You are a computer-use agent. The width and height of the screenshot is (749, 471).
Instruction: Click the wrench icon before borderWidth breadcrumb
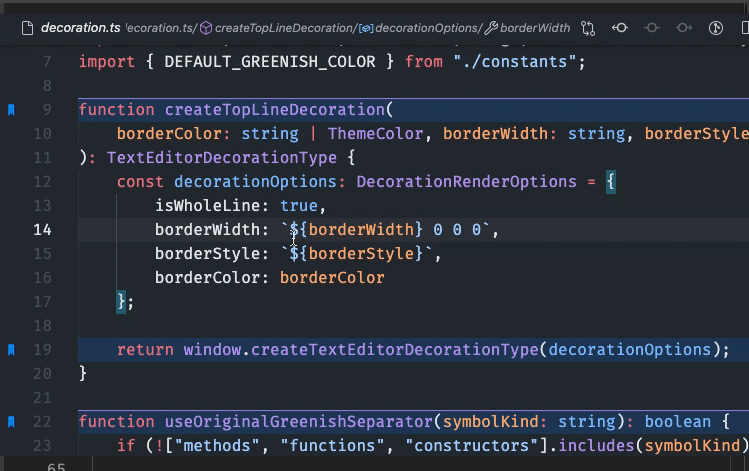[x=491, y=28]
